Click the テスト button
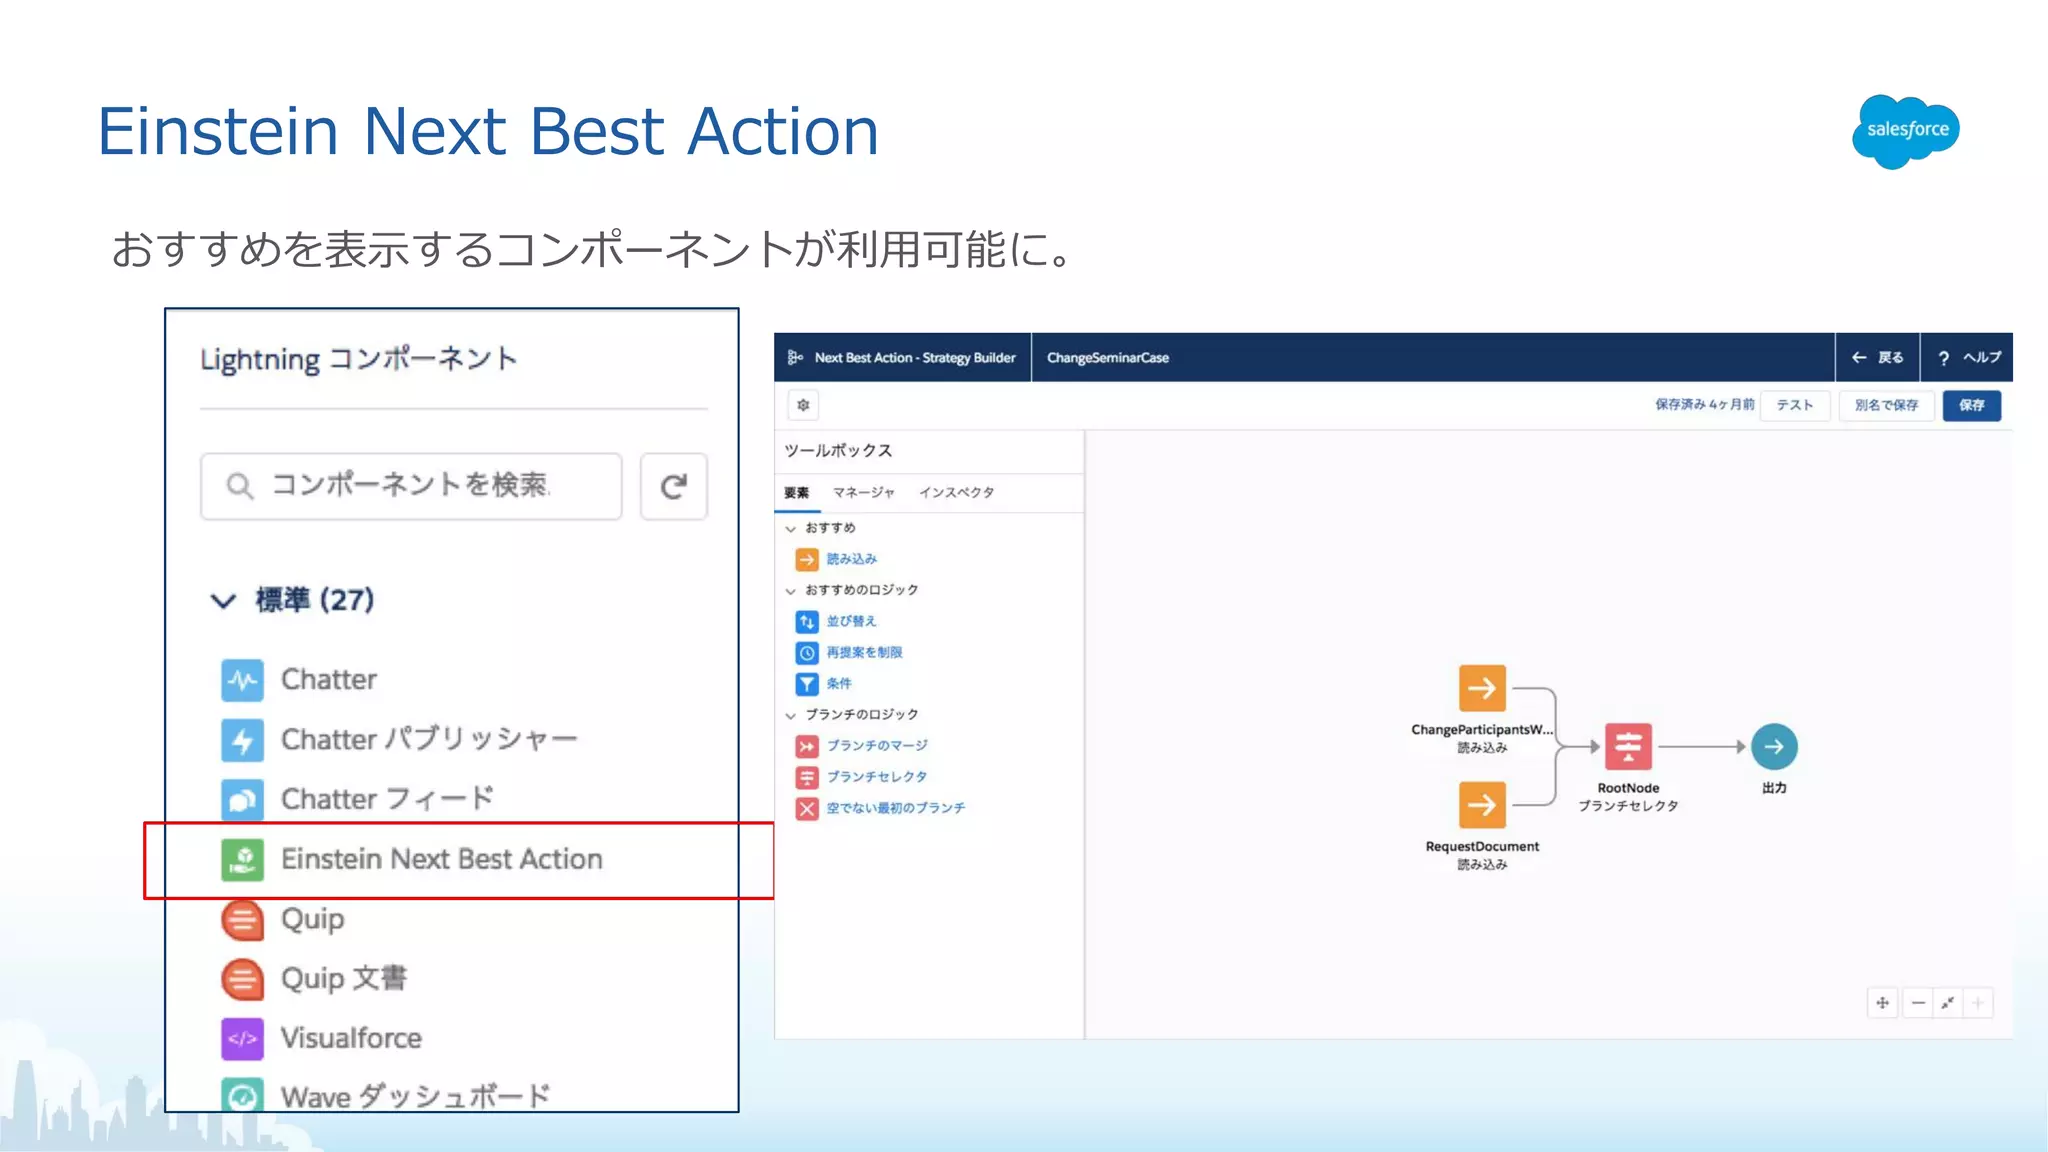 [1794, 405]
